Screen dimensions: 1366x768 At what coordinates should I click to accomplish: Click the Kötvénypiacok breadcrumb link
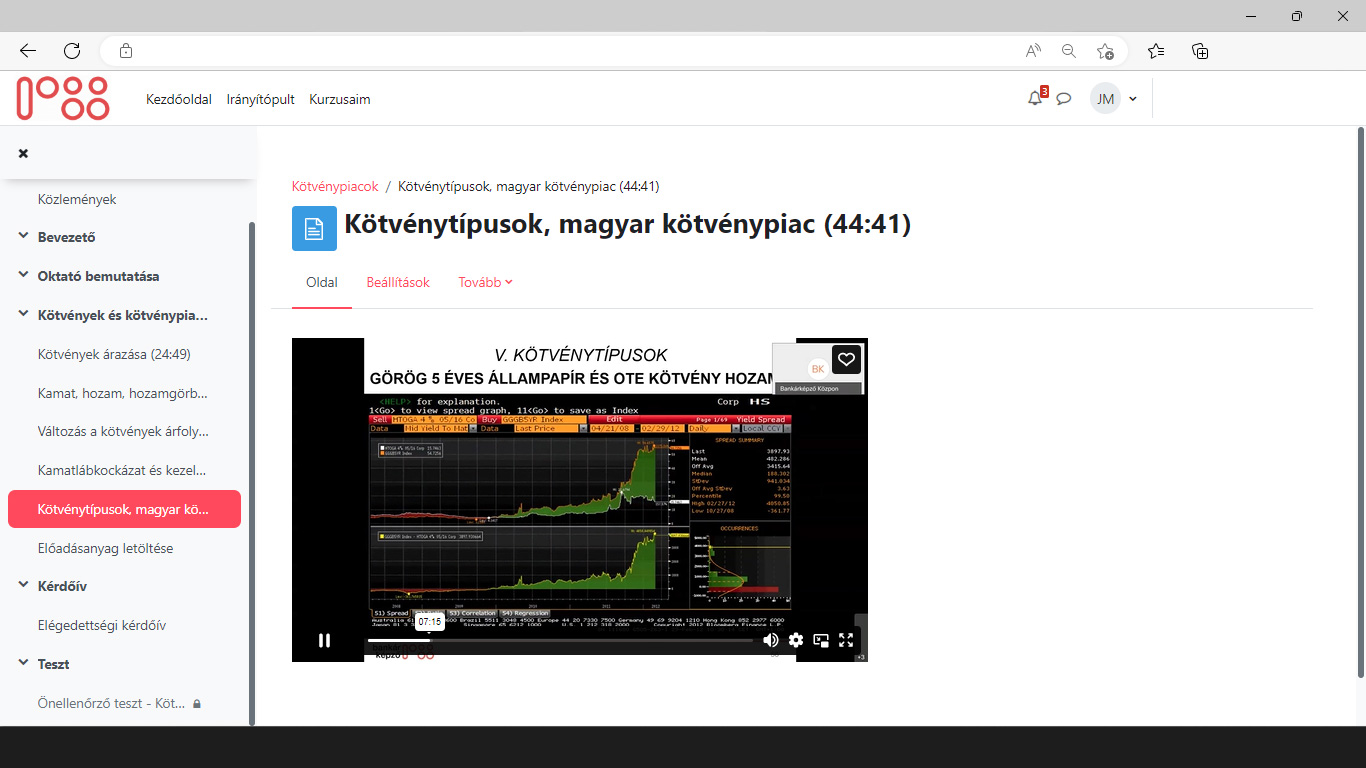335,186
